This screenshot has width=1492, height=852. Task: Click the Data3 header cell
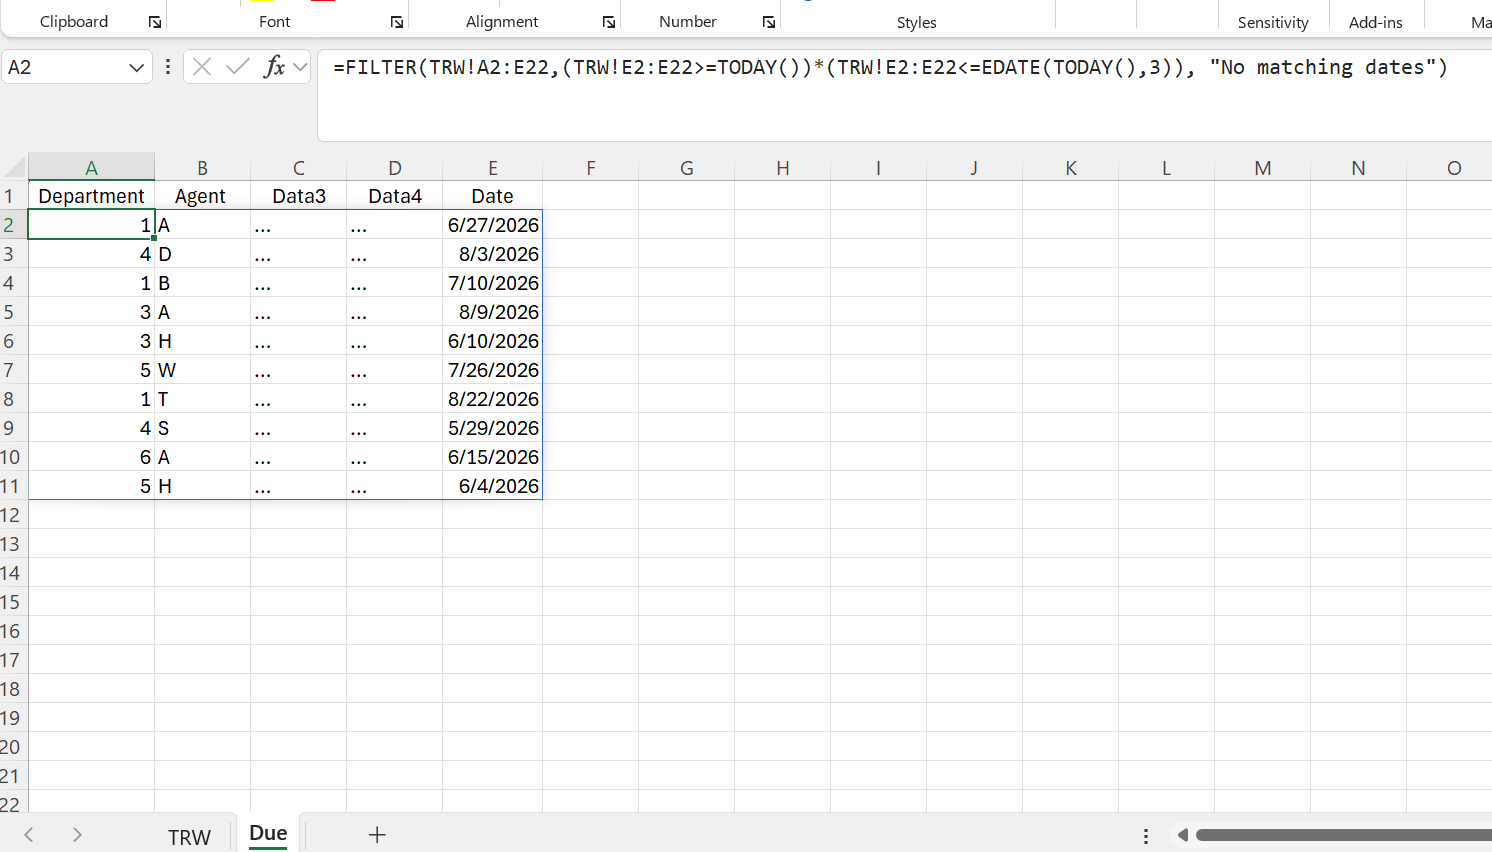[x=298, y=196]
